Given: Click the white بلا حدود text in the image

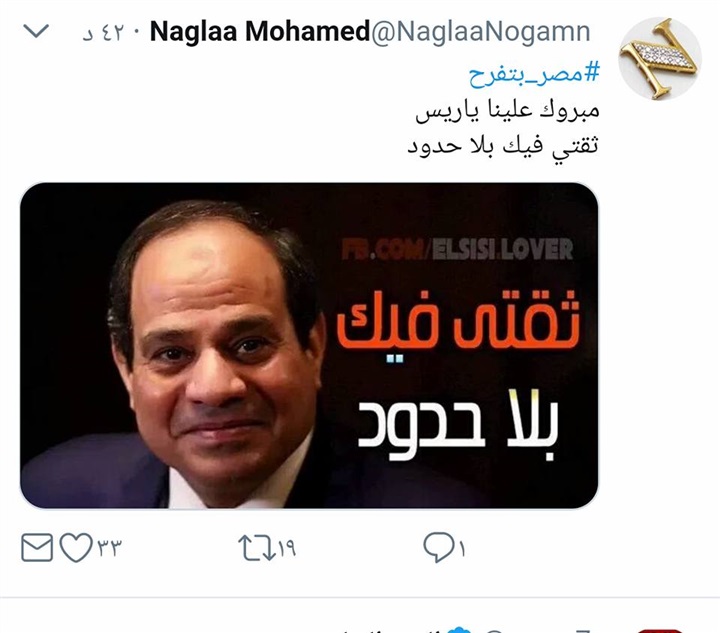Looking at the screenshot, I should click(458, 425).
